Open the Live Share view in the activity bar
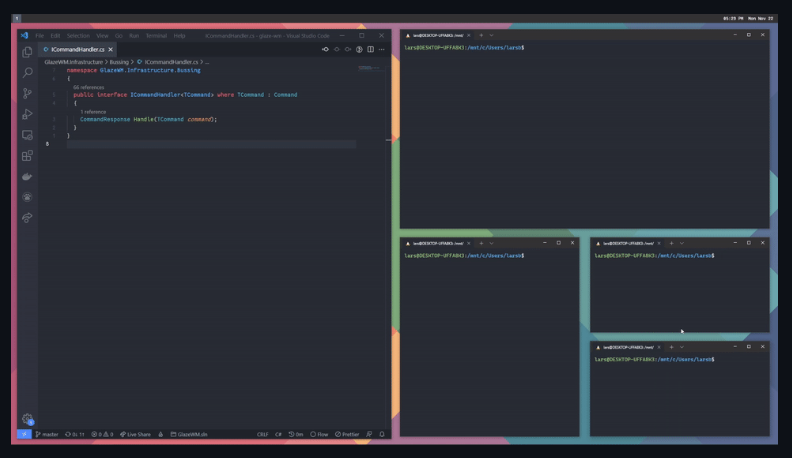The width and height of the screenshot is (792, 458). [x=27, y=218]
